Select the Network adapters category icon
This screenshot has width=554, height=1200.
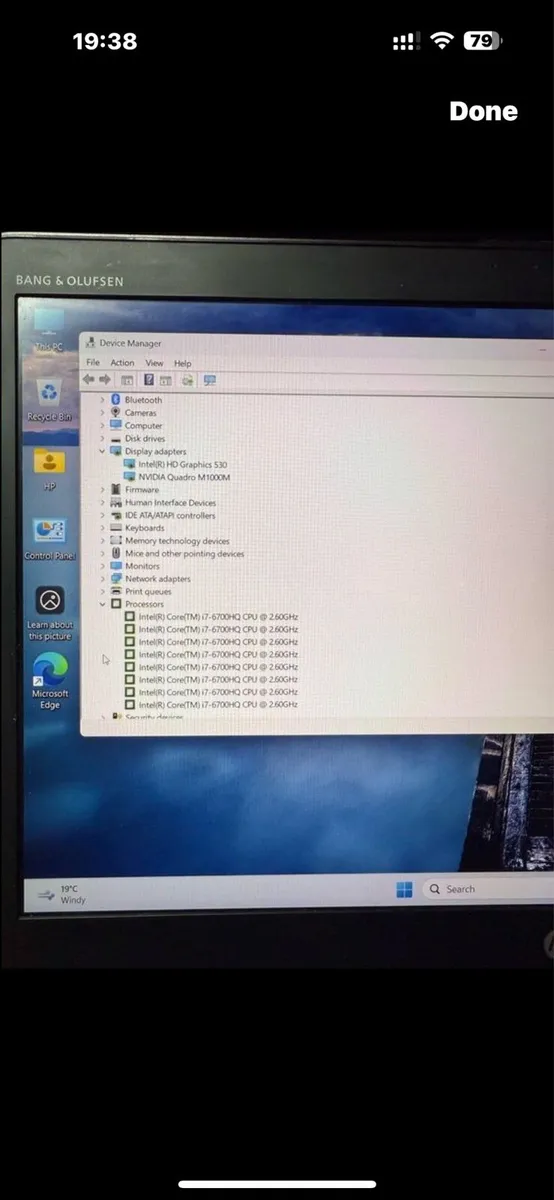pos(116,579)
